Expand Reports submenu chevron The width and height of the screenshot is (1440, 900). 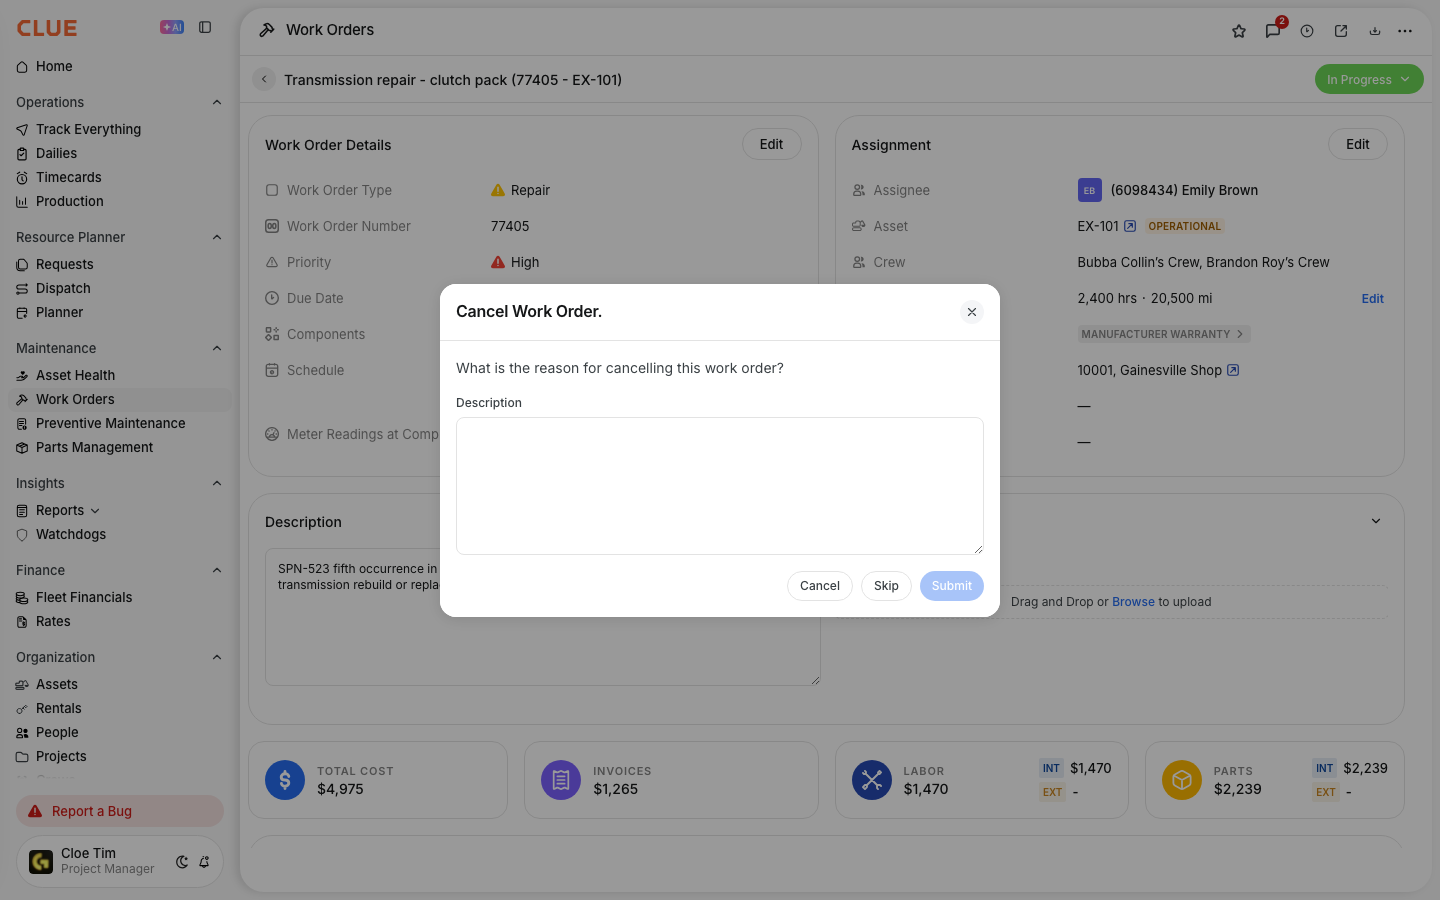pos(95,511)
